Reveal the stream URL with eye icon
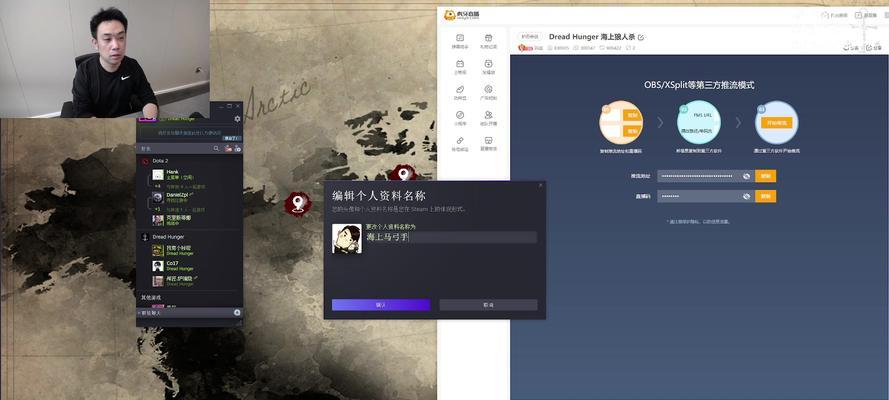The height and width of the screenshot is (400, 889). (x=747, y=176)
